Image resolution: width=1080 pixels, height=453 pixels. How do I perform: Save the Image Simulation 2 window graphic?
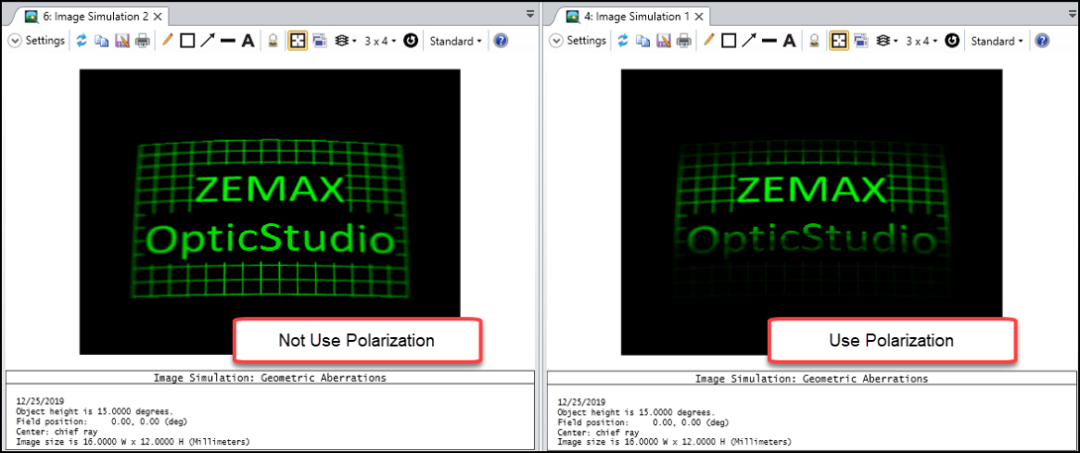(x=122, y=41)
